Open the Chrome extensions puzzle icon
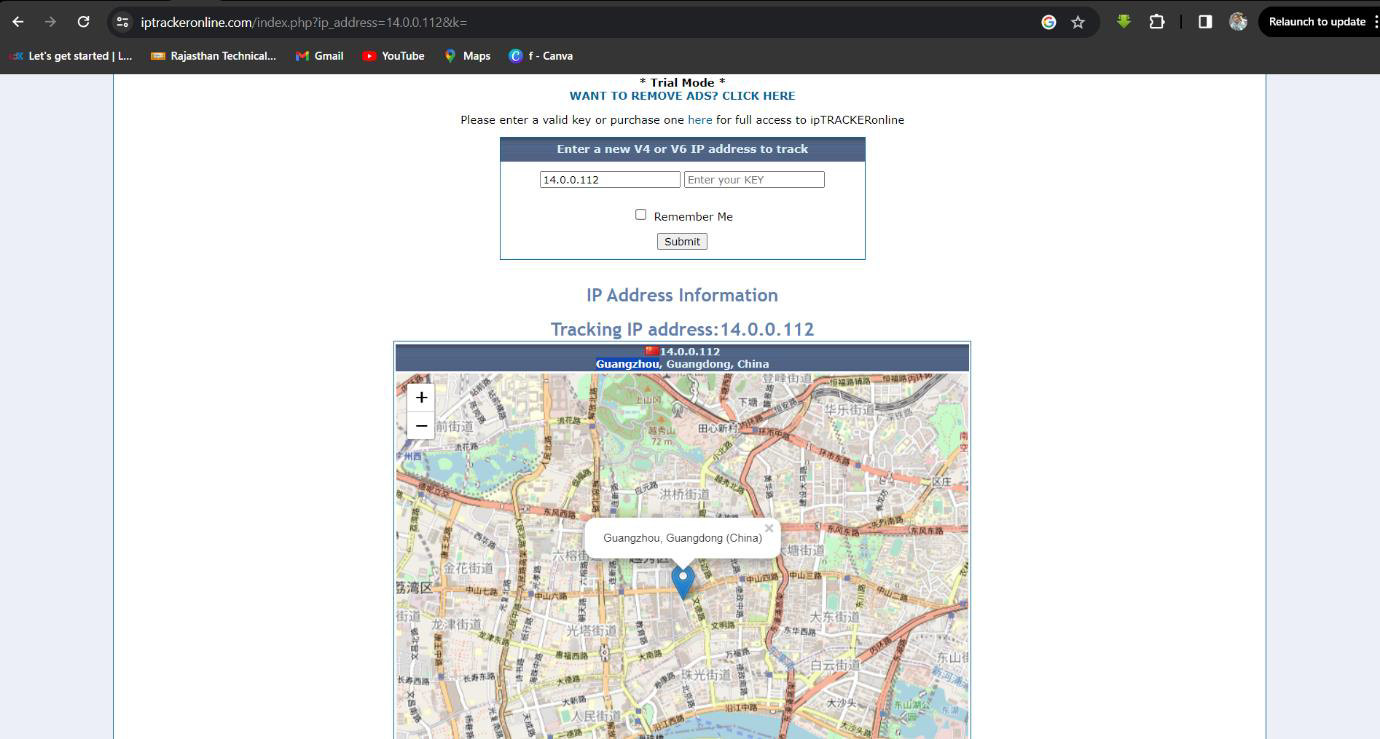Image resolution: width=1380 pixels, height=739 pixels. 1157,22
